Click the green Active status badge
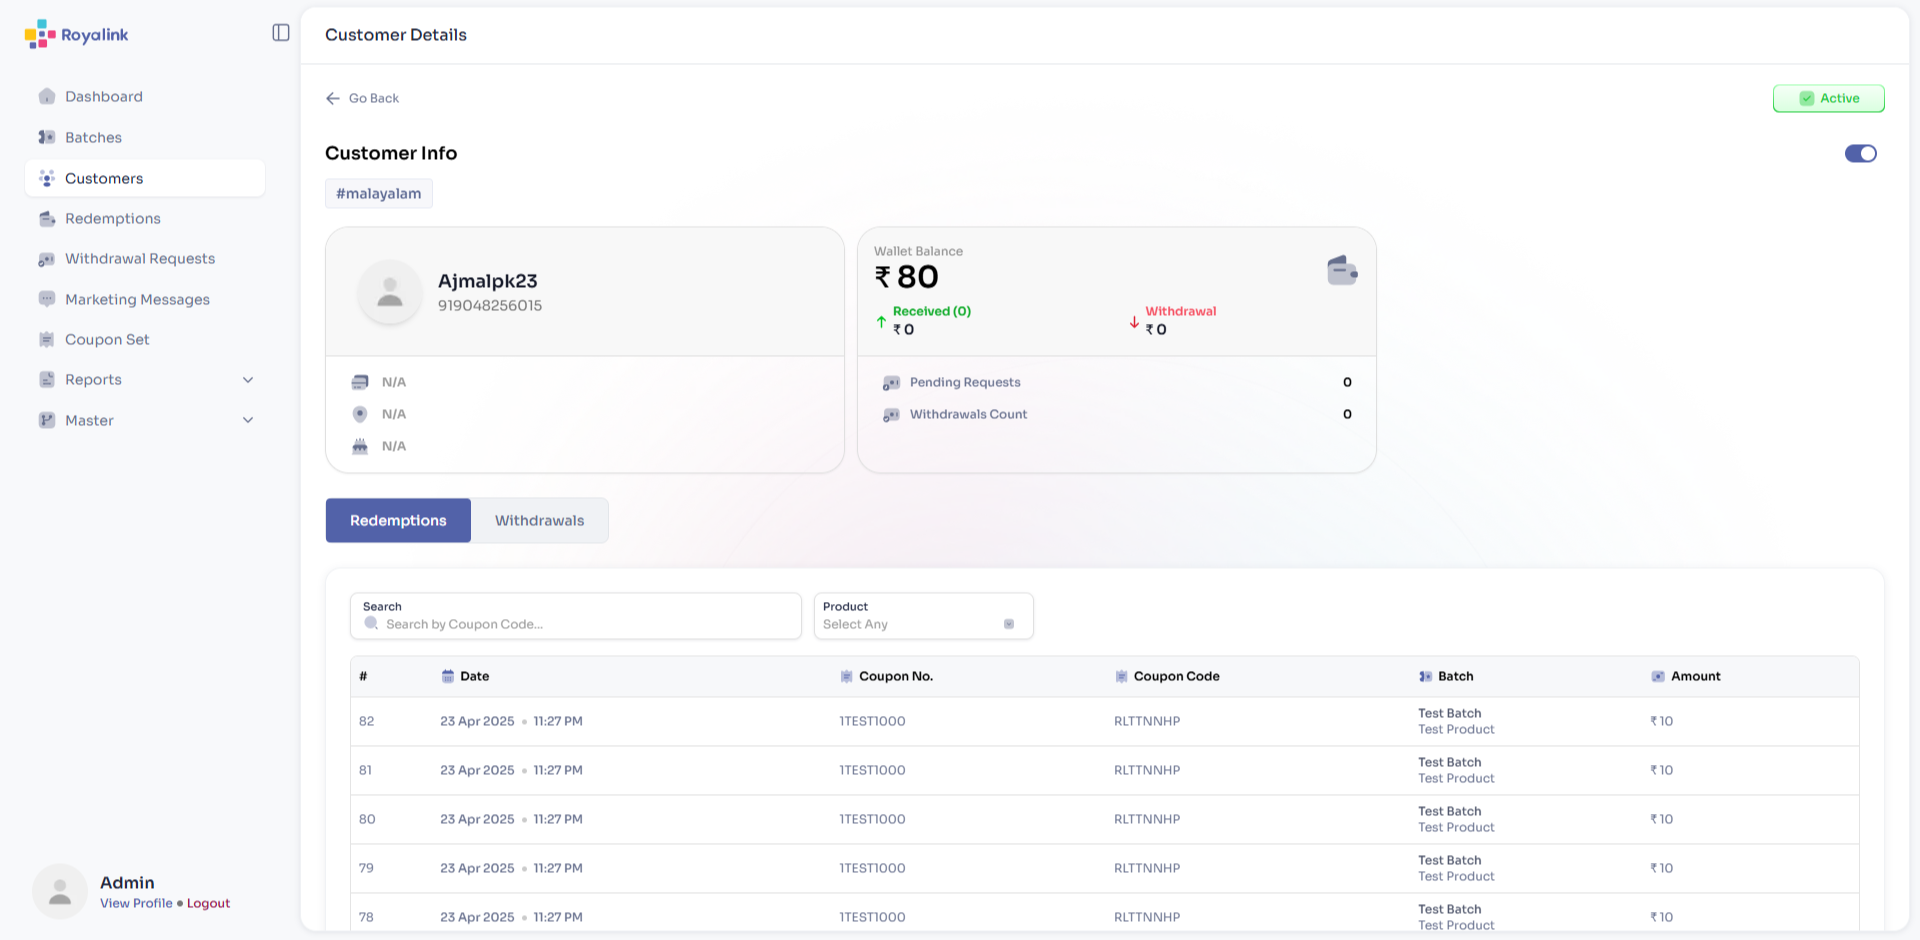The height and width of the screenshot is (940, 1920). click(x=1828, y=98)
